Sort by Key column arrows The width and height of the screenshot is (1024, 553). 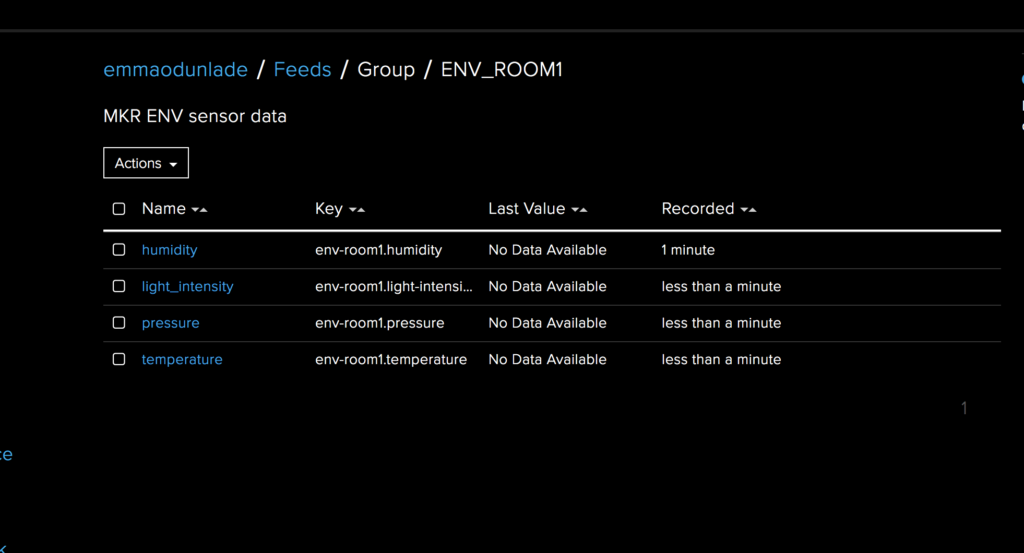pyautogui.click(x=357, y=210)
